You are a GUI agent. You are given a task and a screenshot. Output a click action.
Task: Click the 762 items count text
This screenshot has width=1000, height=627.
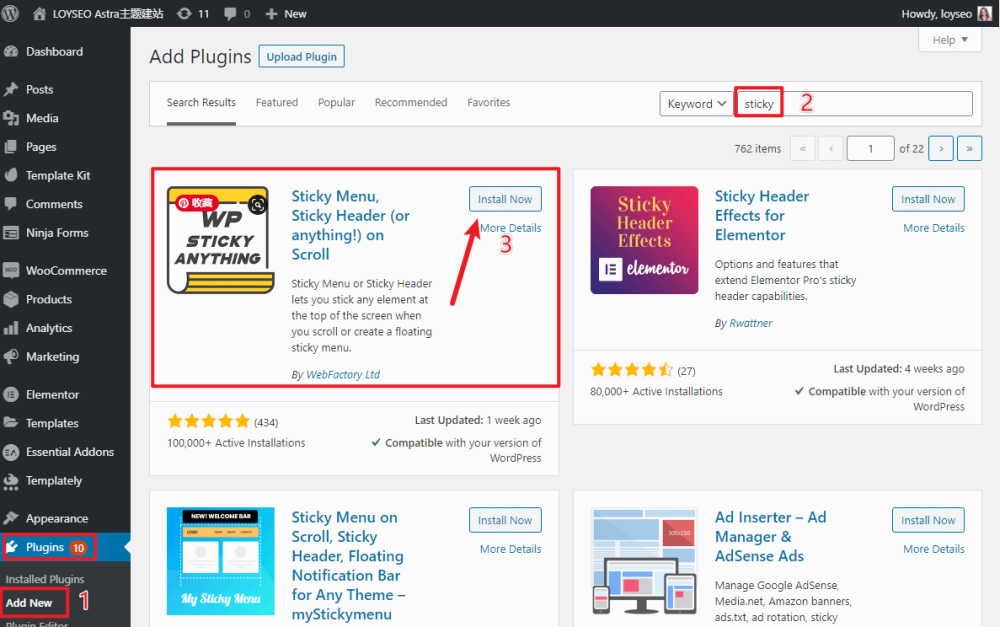point(758,149)
